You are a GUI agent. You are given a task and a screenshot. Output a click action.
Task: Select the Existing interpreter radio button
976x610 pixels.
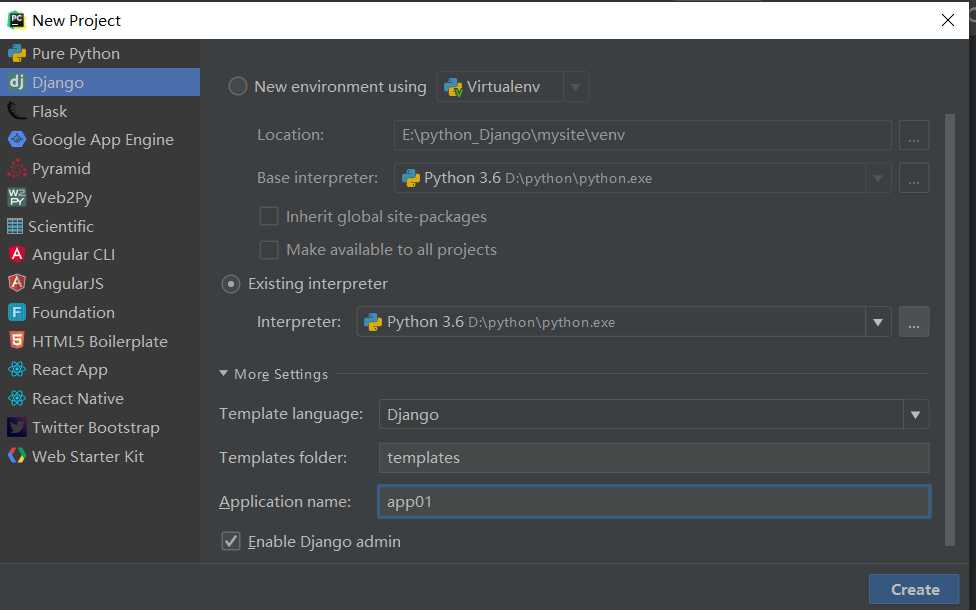click(x=231, y=284)
